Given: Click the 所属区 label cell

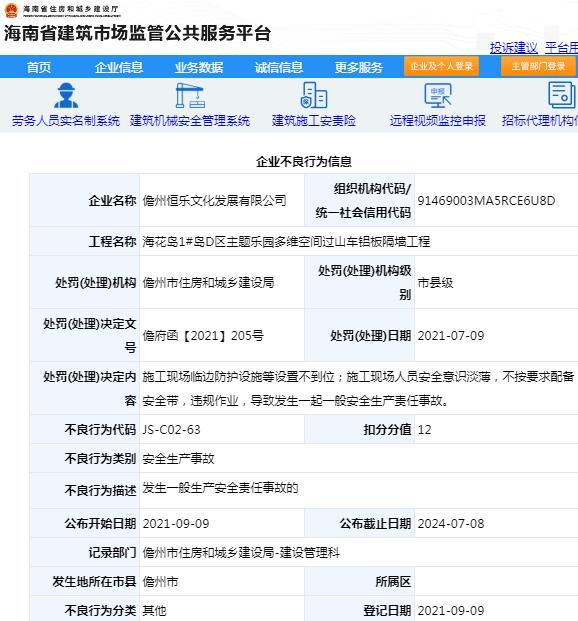Looking at the screenshot, I should (x=360, y=582).
